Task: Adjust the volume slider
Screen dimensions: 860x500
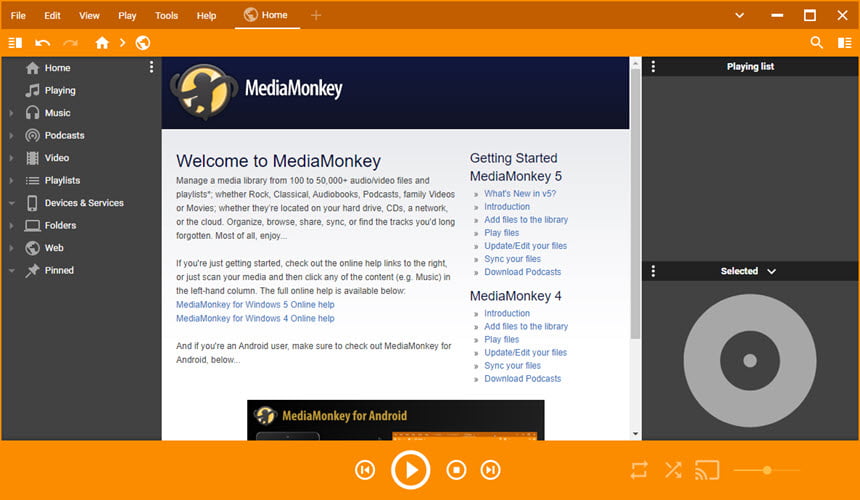Action: 767,470
